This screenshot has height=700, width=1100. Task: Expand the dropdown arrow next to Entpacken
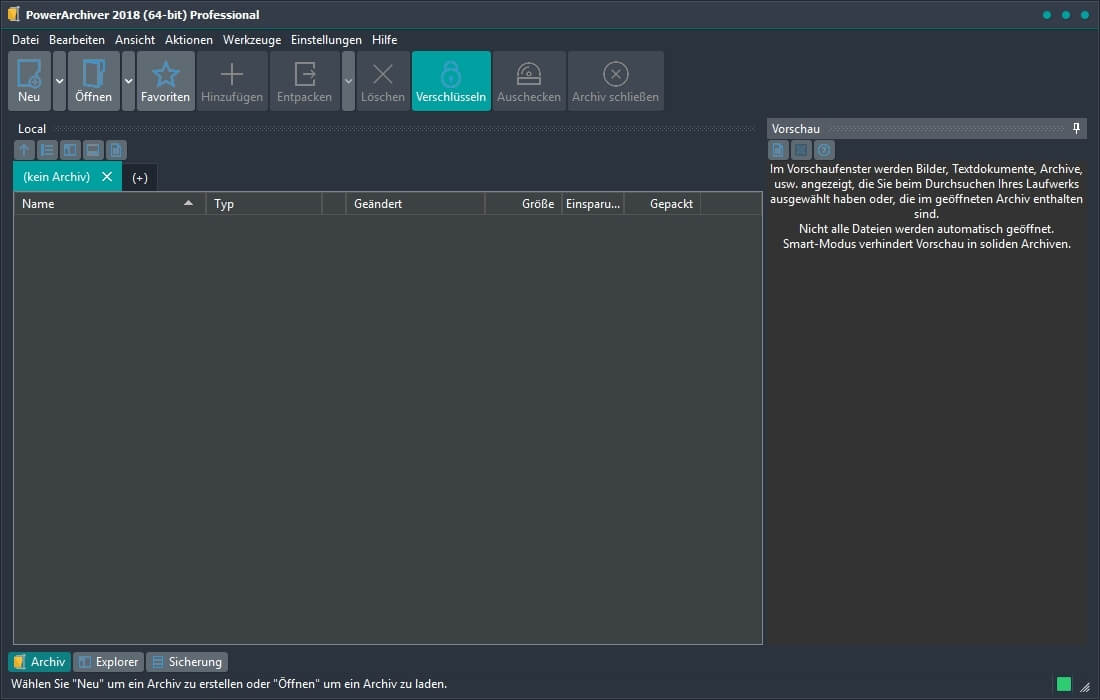[x=348, y=81]
